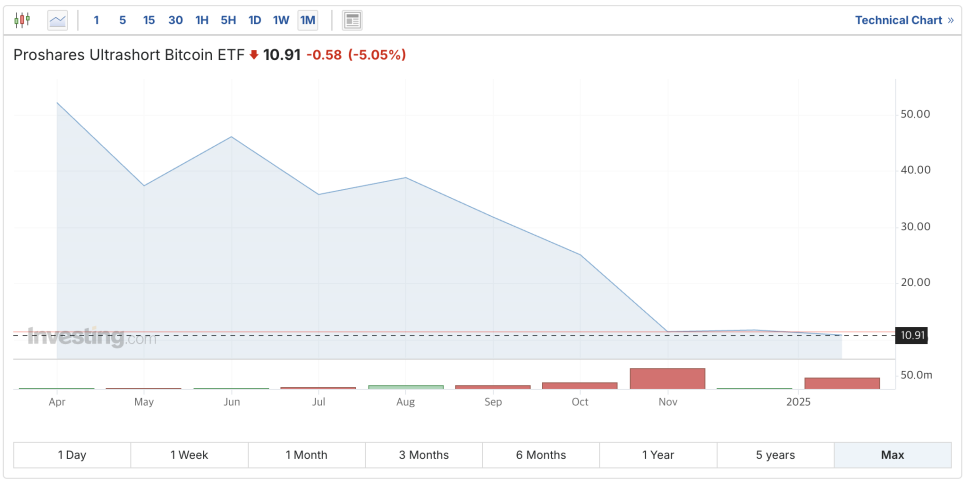This screenshot has height=483, width=966.
Task: Show the 1 Month range
Action: (306, 455)
